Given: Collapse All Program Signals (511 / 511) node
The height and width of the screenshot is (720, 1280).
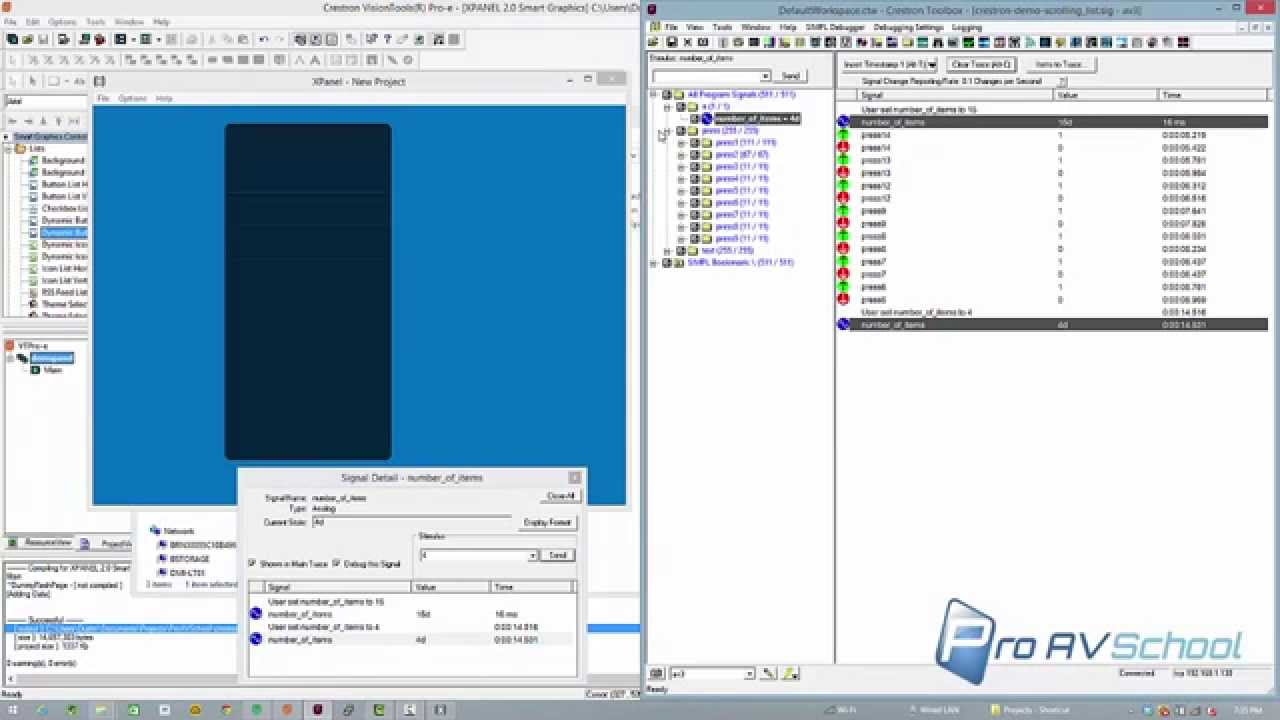Looking at the screenshot, I should pyautogui.click(x=653, y=95).
